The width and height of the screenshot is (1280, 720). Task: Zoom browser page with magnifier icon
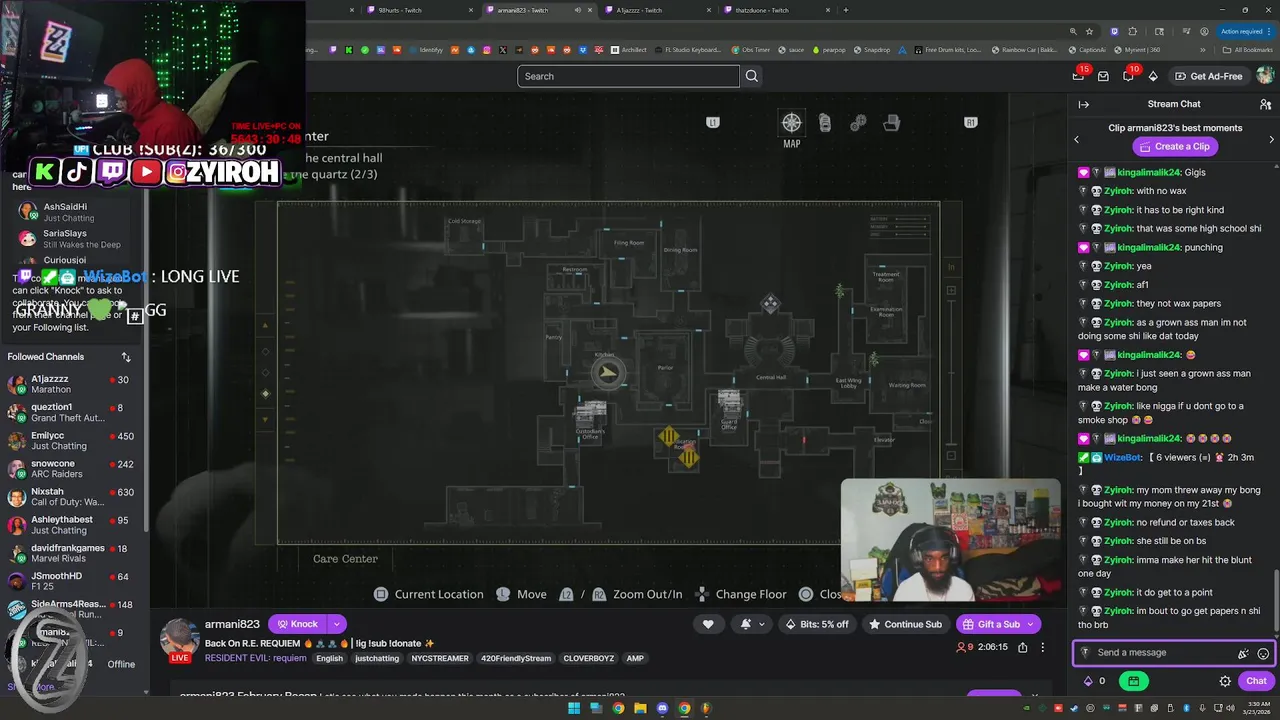[x=1073, y=31]
